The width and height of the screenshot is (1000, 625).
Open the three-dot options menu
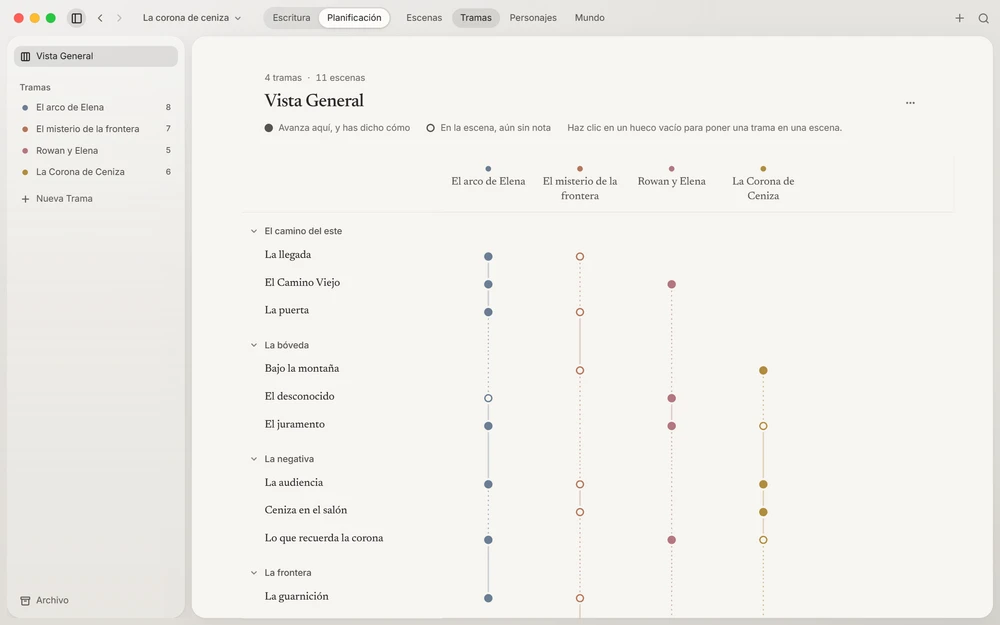pos(910,103)
